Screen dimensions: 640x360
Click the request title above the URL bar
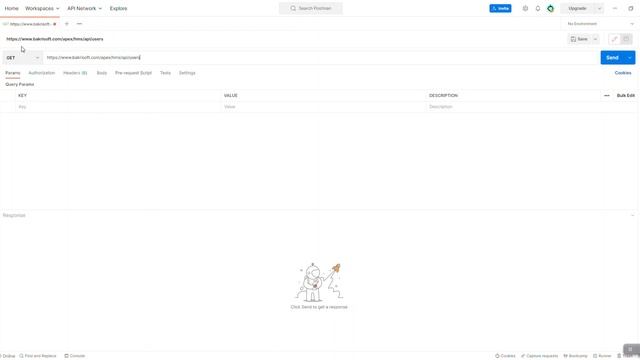pyautogui.click(x=55, y=39)
